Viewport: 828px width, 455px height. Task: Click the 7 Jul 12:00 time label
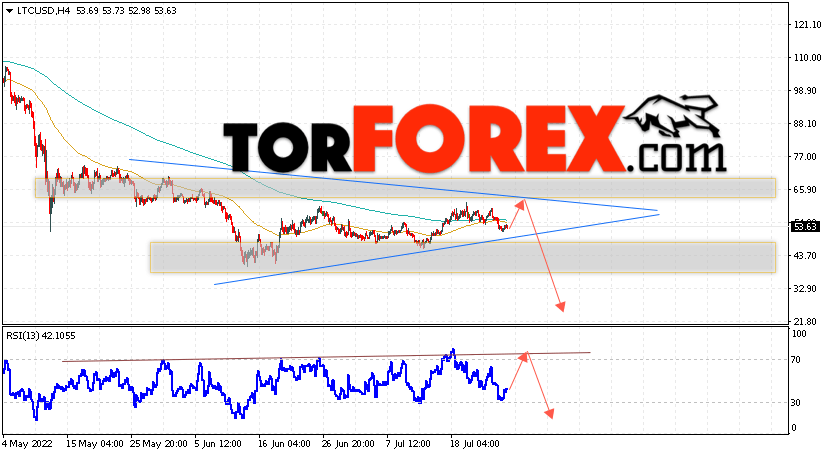coord(410,444)
